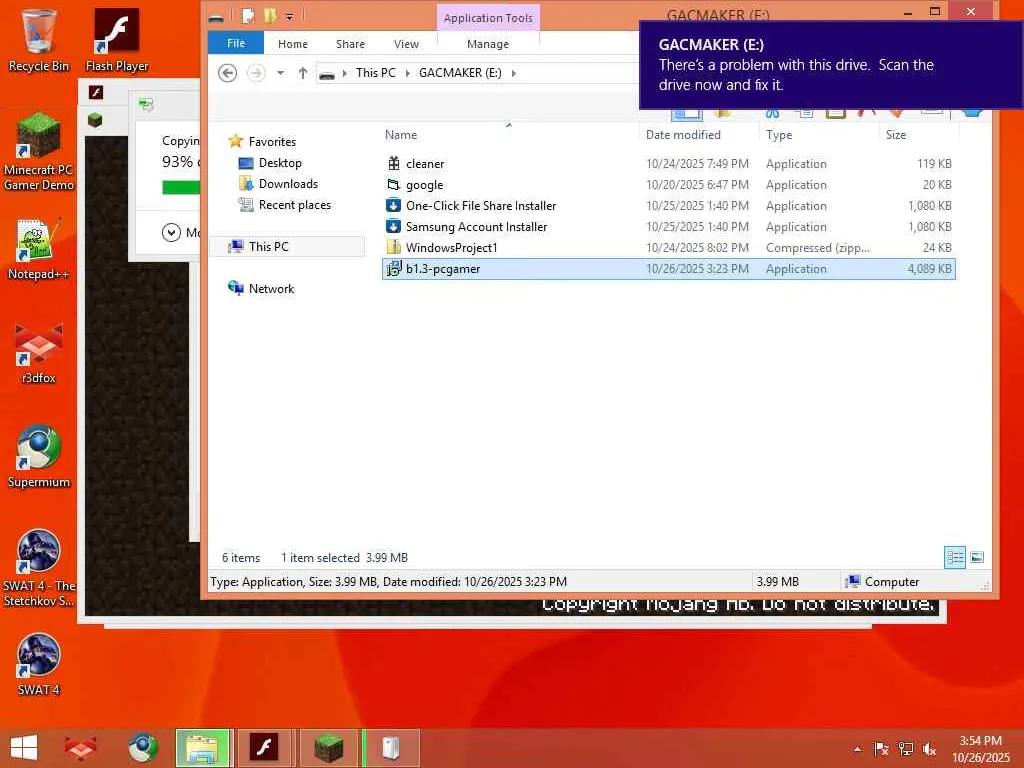Image resolution: width=1024 pixels, height=768 pixels.
Task: Click GACMAKER (E:) in address breadcrumb
Action: [460, 72]
